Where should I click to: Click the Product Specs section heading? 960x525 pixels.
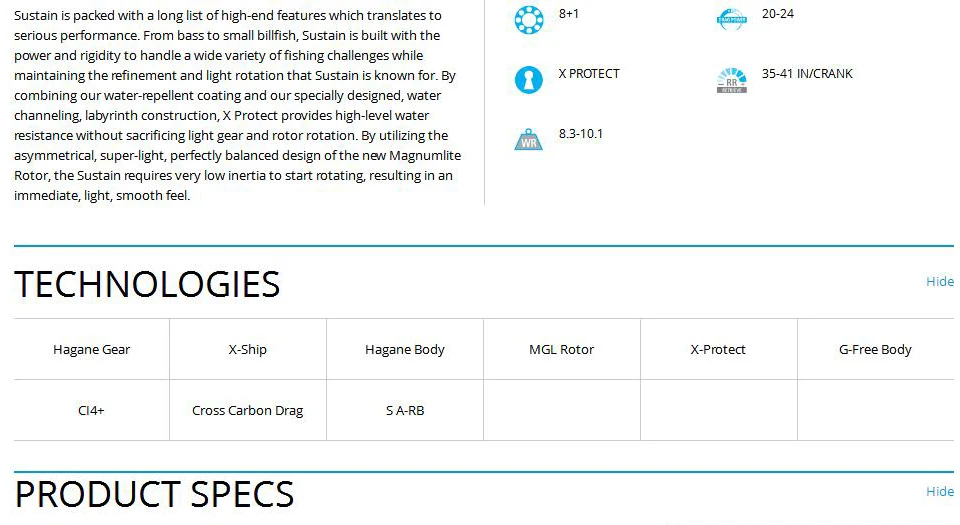pos(154,494)
